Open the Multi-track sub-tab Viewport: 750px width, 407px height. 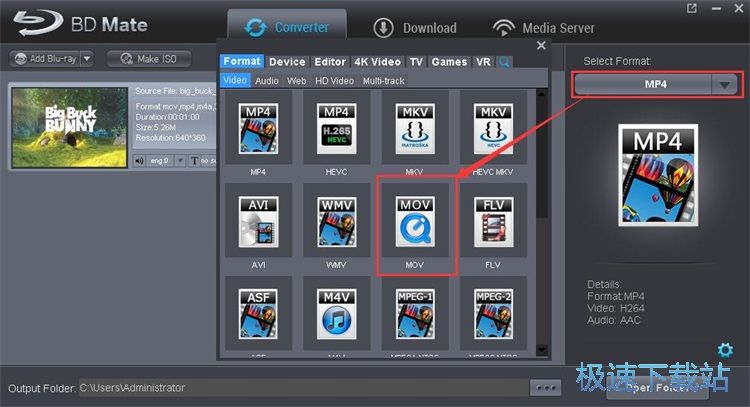[x=384, y=81]
